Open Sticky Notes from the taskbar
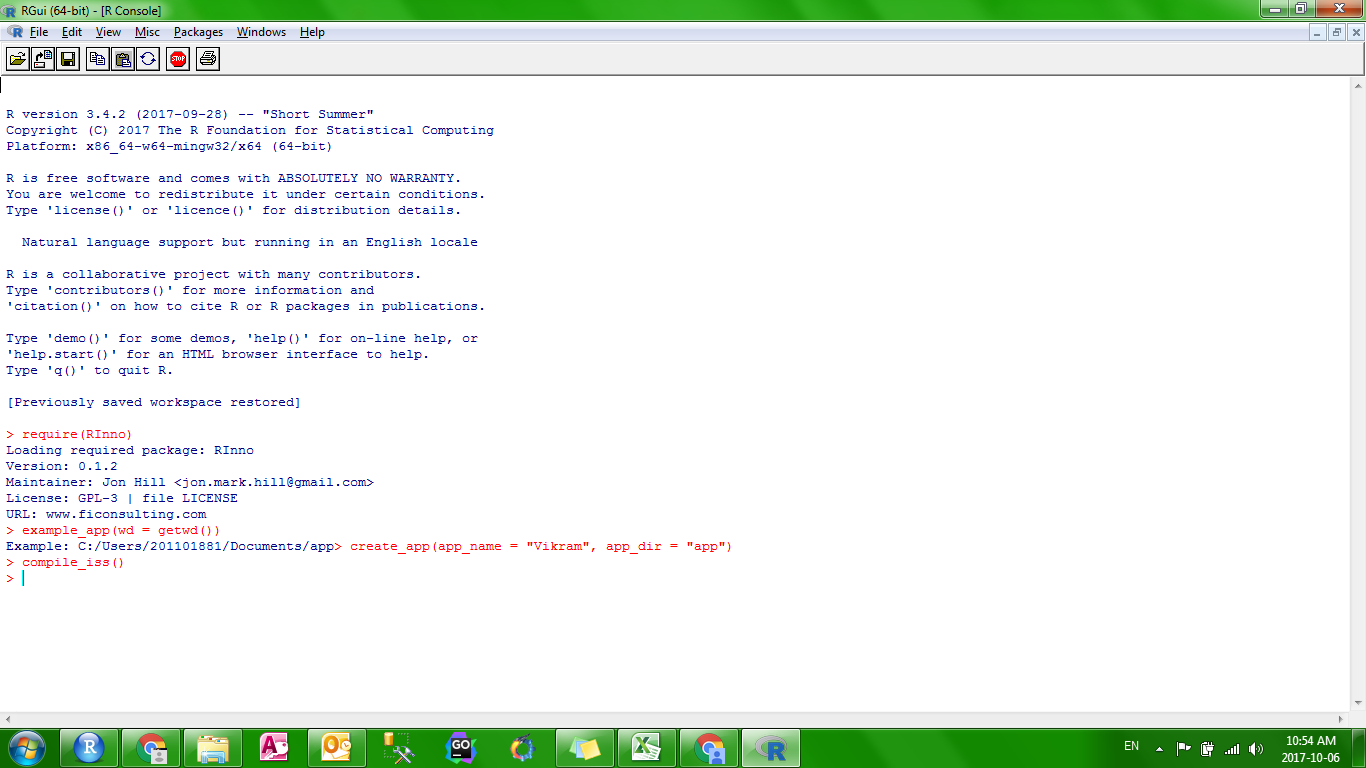Screen dimensions: 1366x768 (585, 748)
